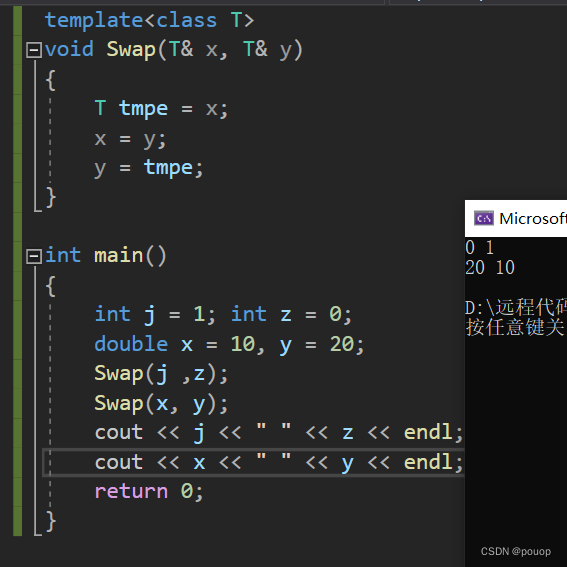Click the '20 10' console output line
The image size is (567, 567).
click(490, 268)
